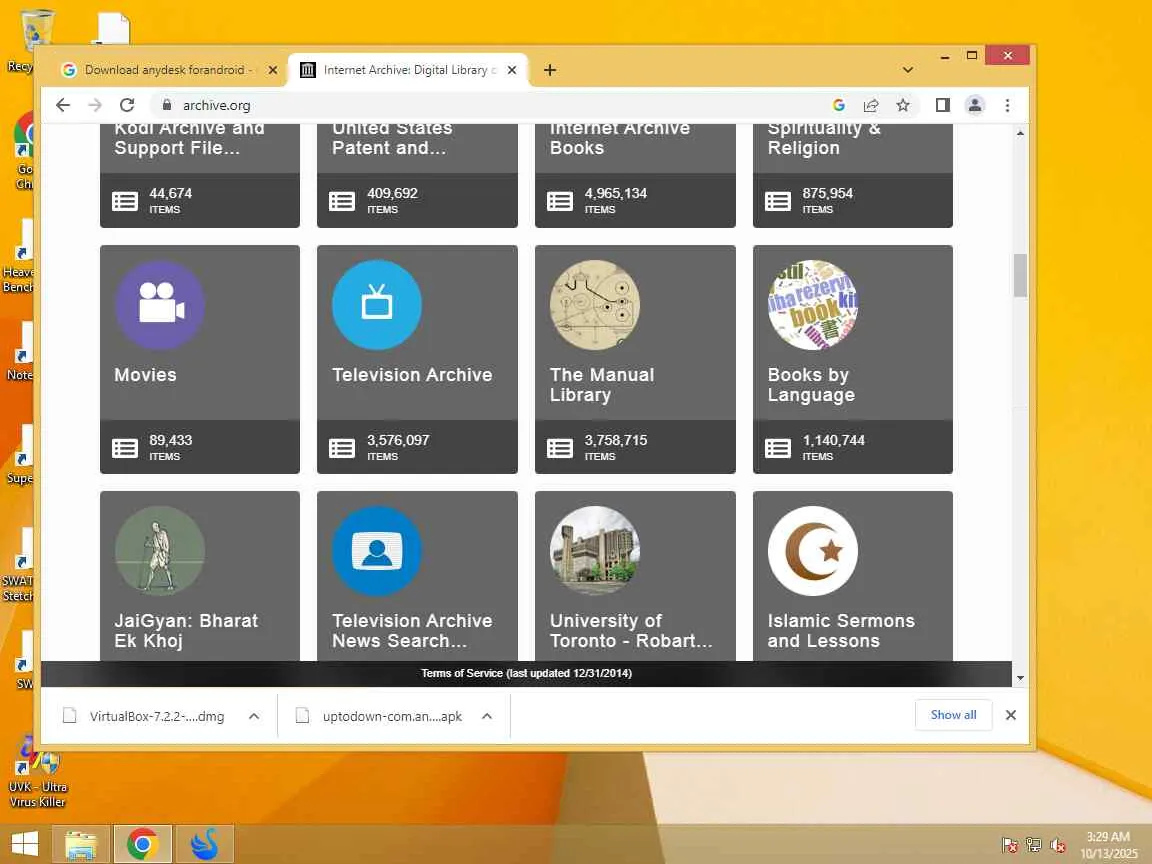
Task: Click the Google icon in address bar
Action: point(838,105)
